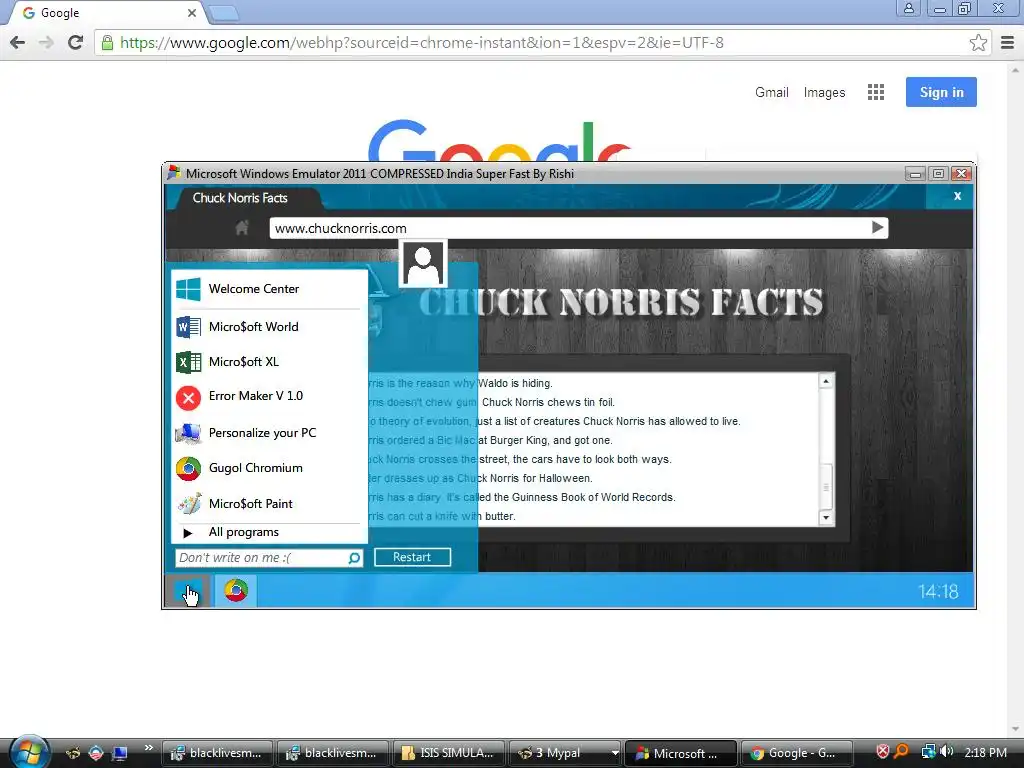Click the Chuck Norris chews tin foil line
1024x768 pixels.
click(x=548, y=402)
